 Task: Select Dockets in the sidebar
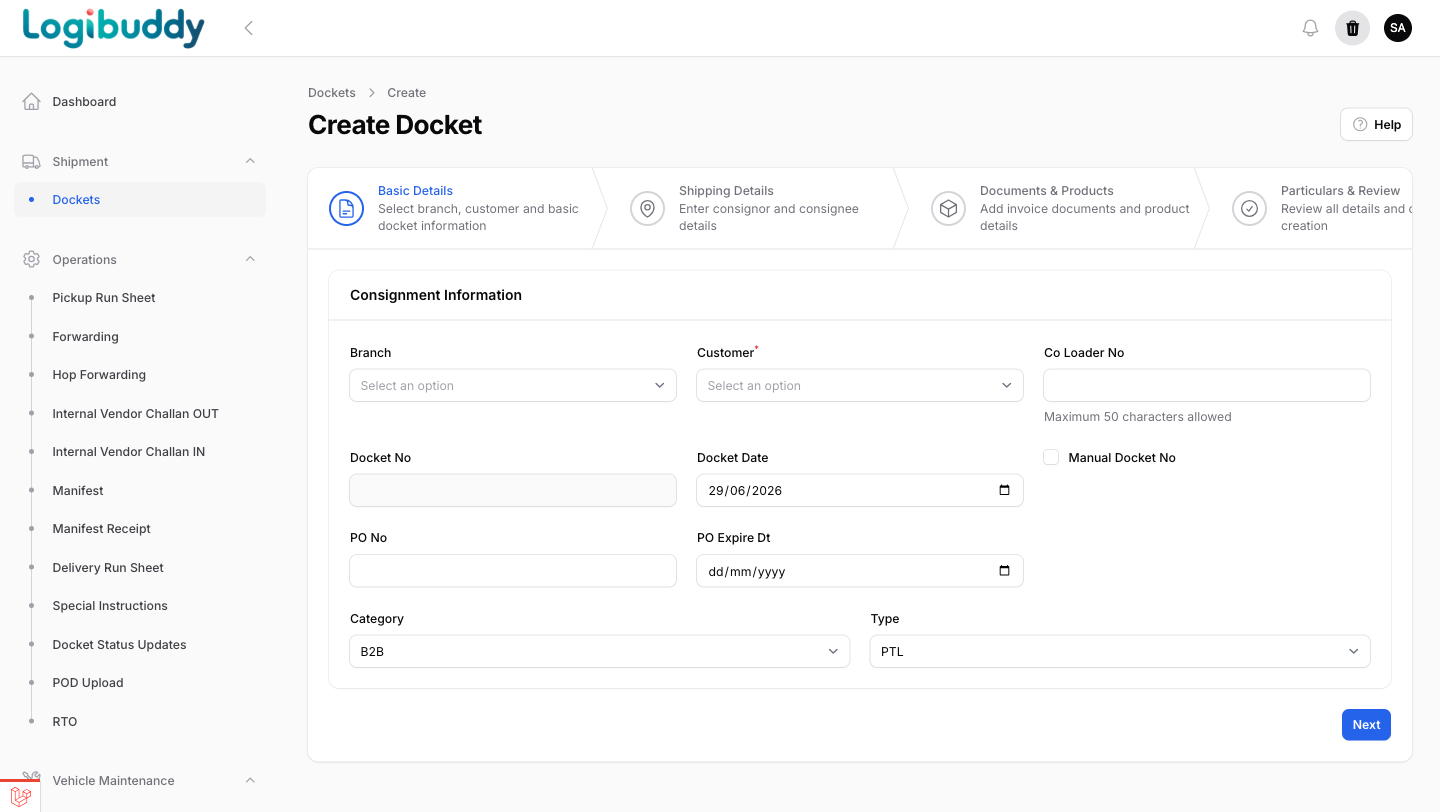tap(140, 200)
